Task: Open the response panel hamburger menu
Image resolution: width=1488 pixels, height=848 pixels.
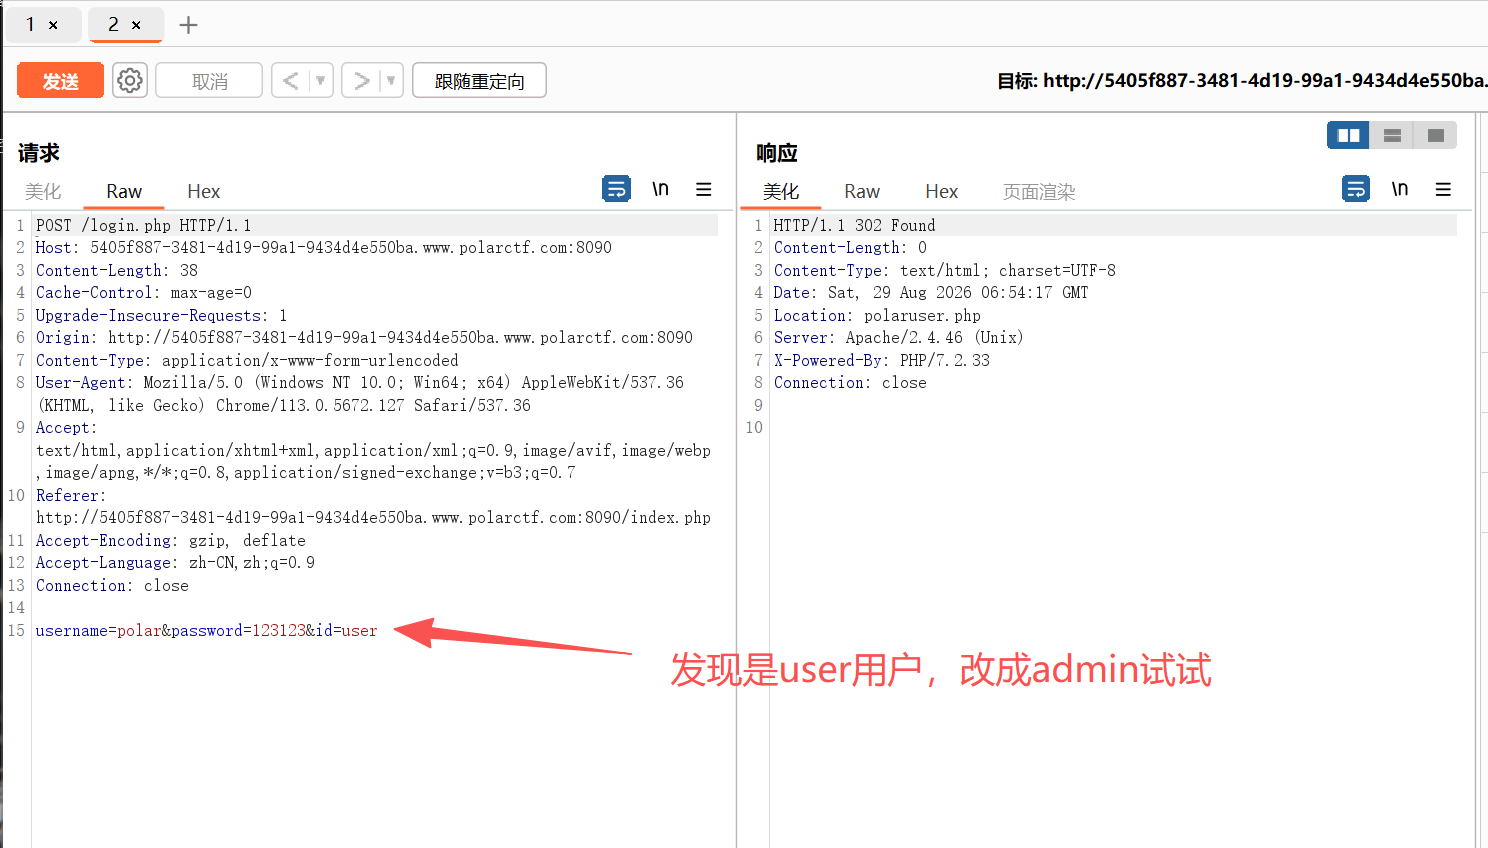Action: [x=1443, y=189]
